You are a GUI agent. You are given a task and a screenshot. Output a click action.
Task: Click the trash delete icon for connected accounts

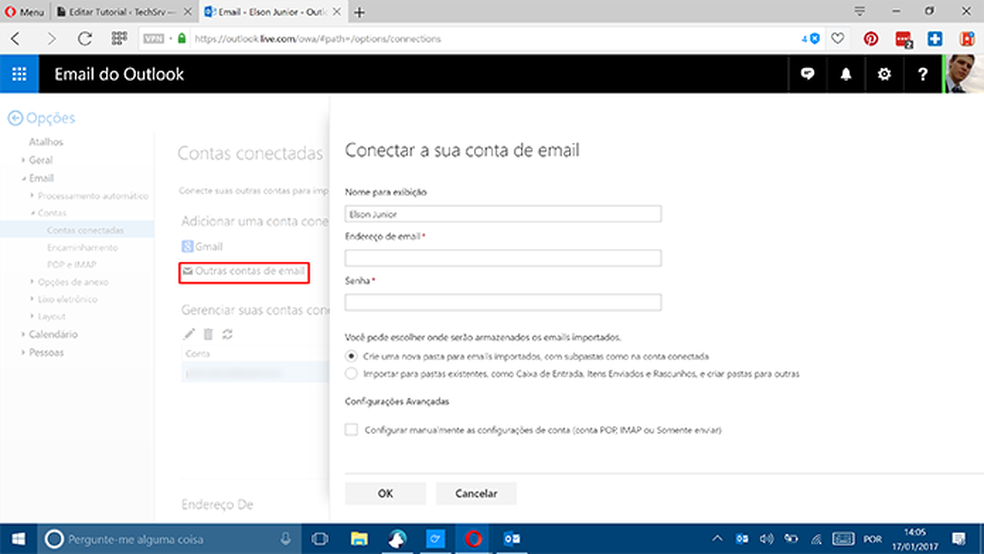tap(208, 334)
